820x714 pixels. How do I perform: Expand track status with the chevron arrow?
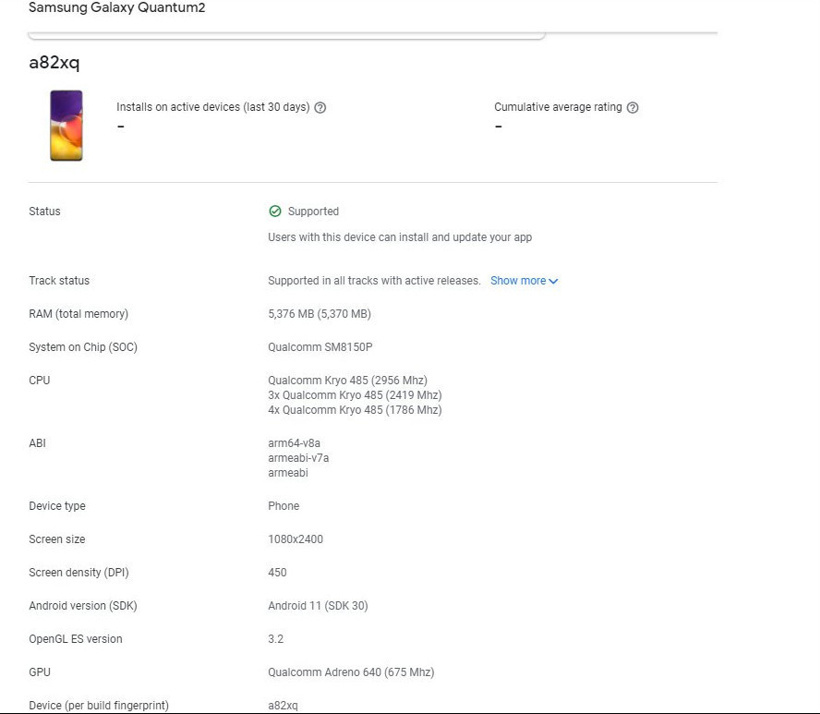point(554,282)
